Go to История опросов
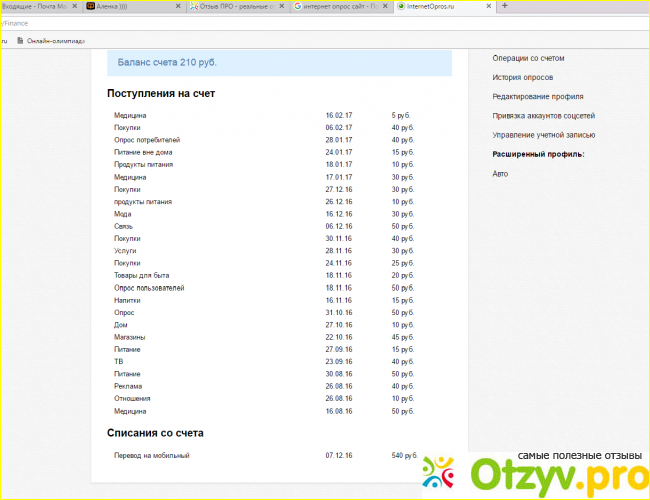This screenshot has width=650, height=500. tap(522, 77)
